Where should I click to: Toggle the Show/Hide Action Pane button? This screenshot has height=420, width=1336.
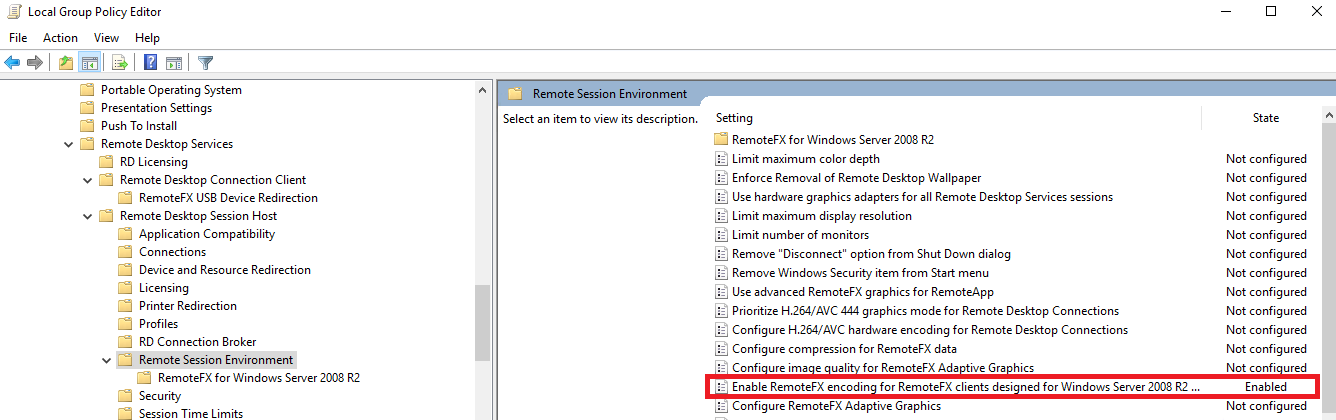click(173, 63)
